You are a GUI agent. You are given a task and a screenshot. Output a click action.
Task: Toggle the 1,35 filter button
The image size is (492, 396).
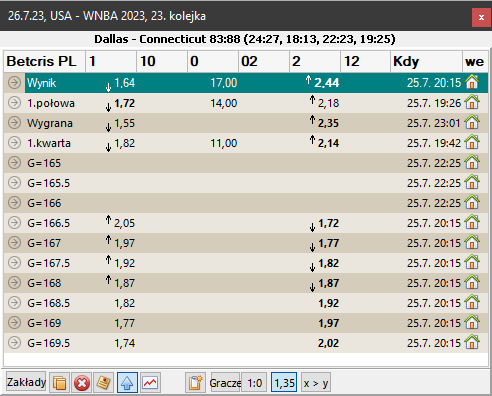point(284,383)
